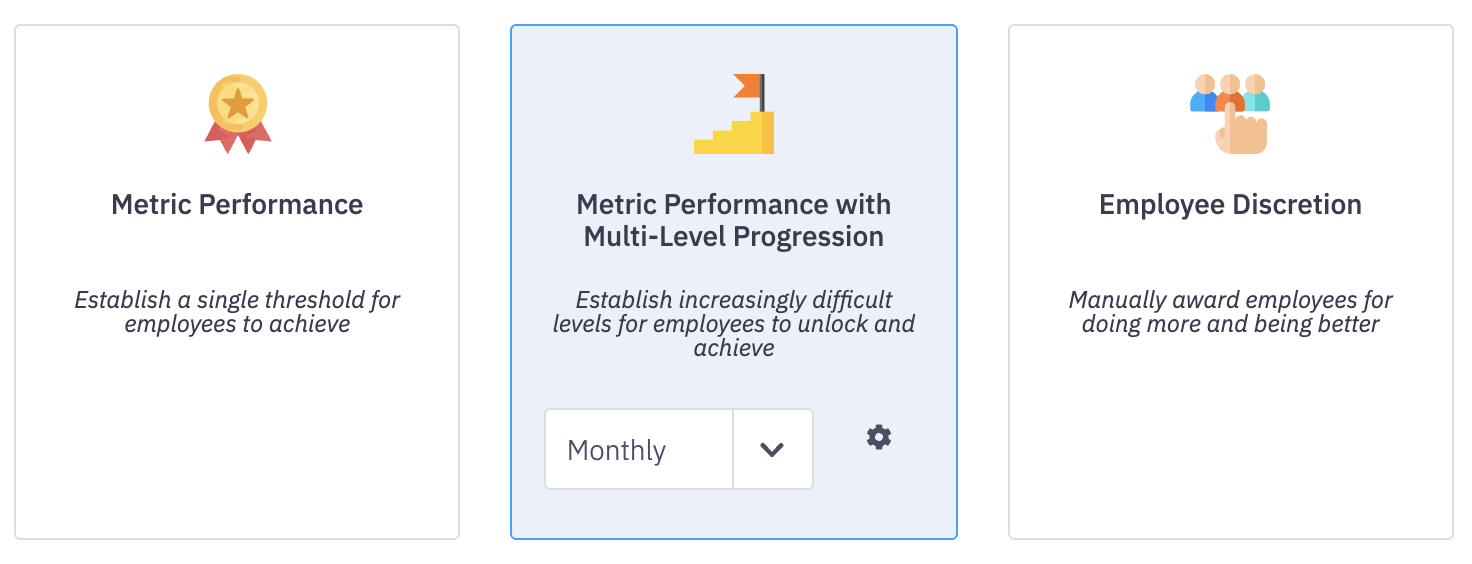Click the pointing hand below the employees
The width and height of the screenshot is (1472, 564).
point(1240,134)
